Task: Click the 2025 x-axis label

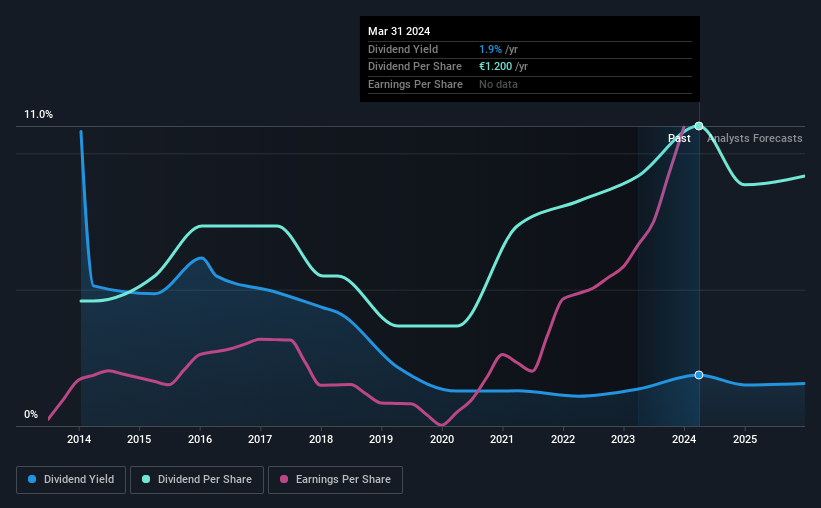Action: click(745, 439)
